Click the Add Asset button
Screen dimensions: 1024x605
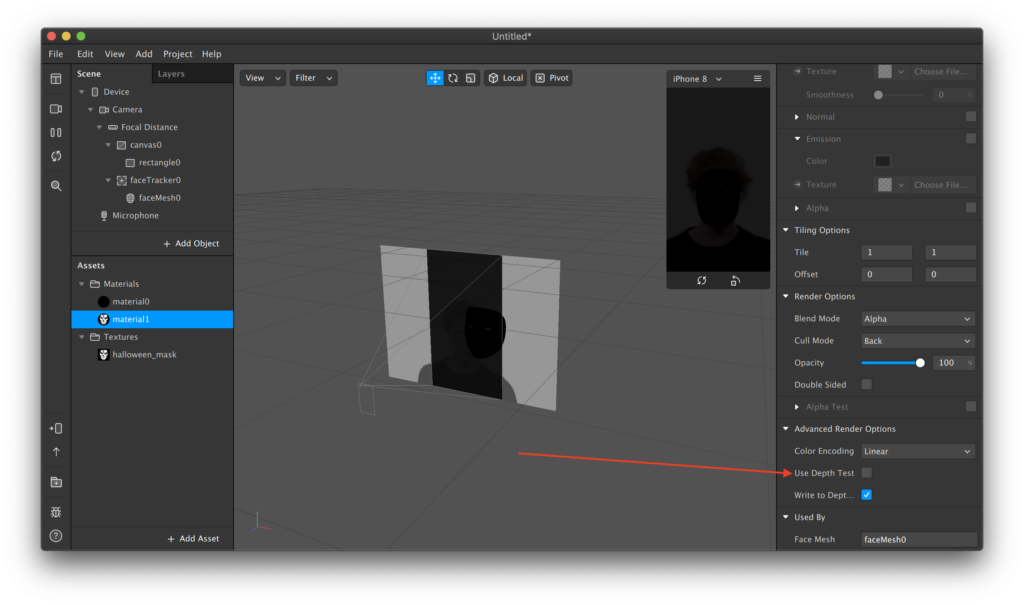pyautogui.click(x=193, y=539)
